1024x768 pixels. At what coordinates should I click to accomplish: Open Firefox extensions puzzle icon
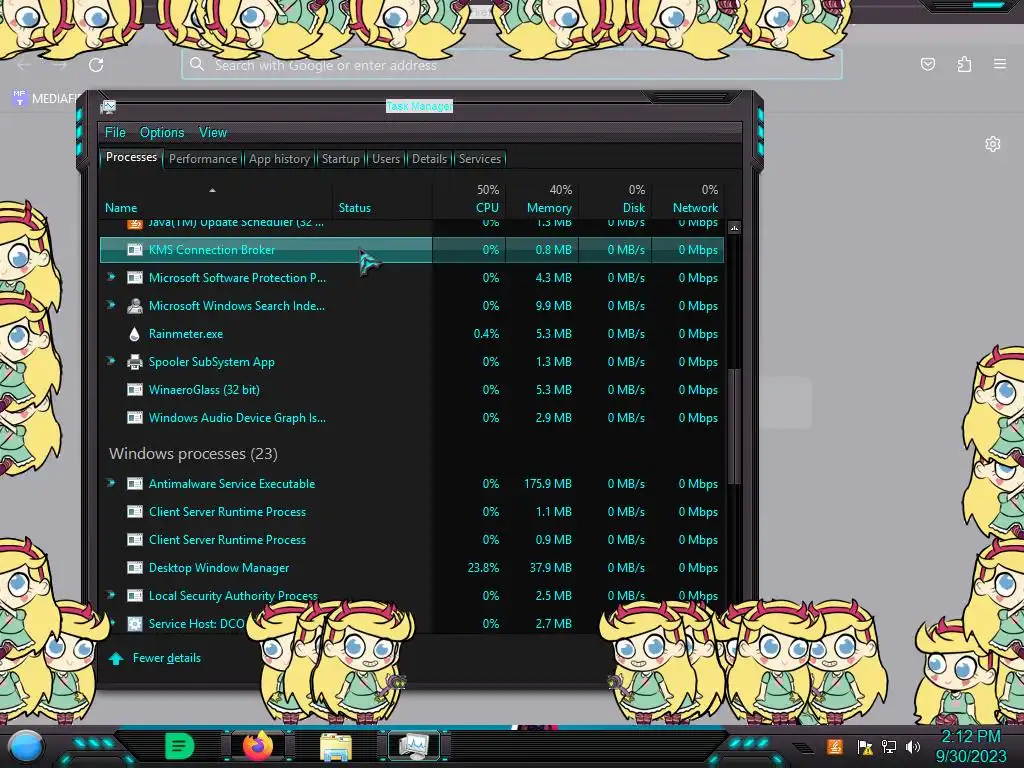(964, 64)
